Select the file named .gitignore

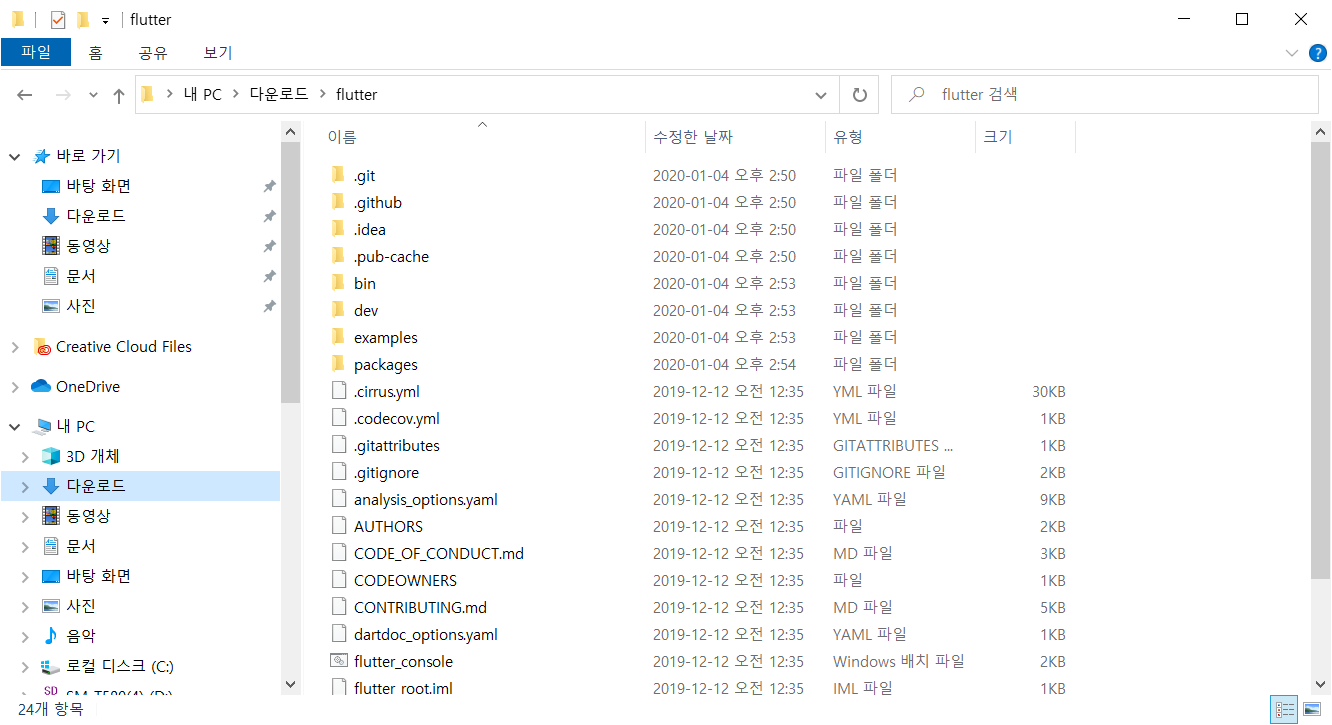(x=386, y=472)
